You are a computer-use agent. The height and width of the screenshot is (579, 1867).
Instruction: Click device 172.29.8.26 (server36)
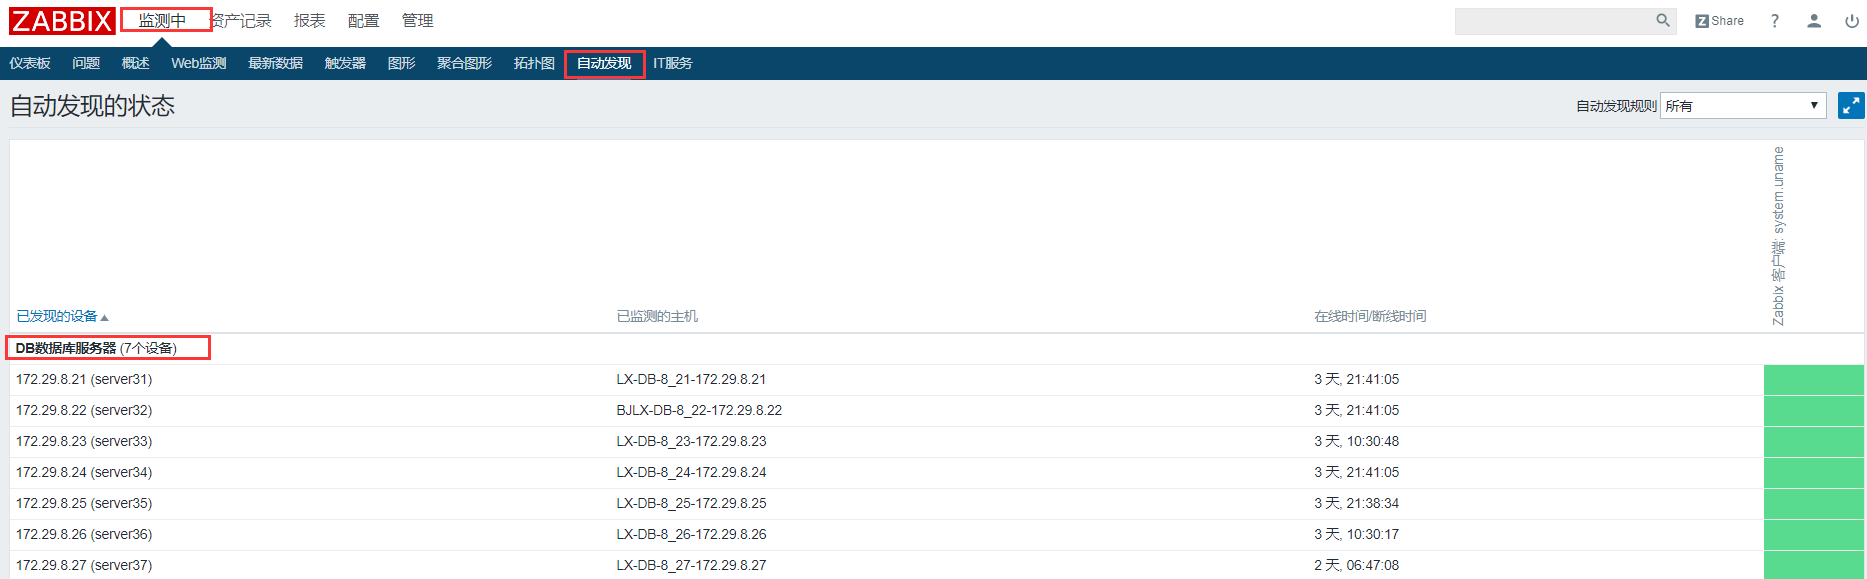pyautogui.click(x=84, y=534)
